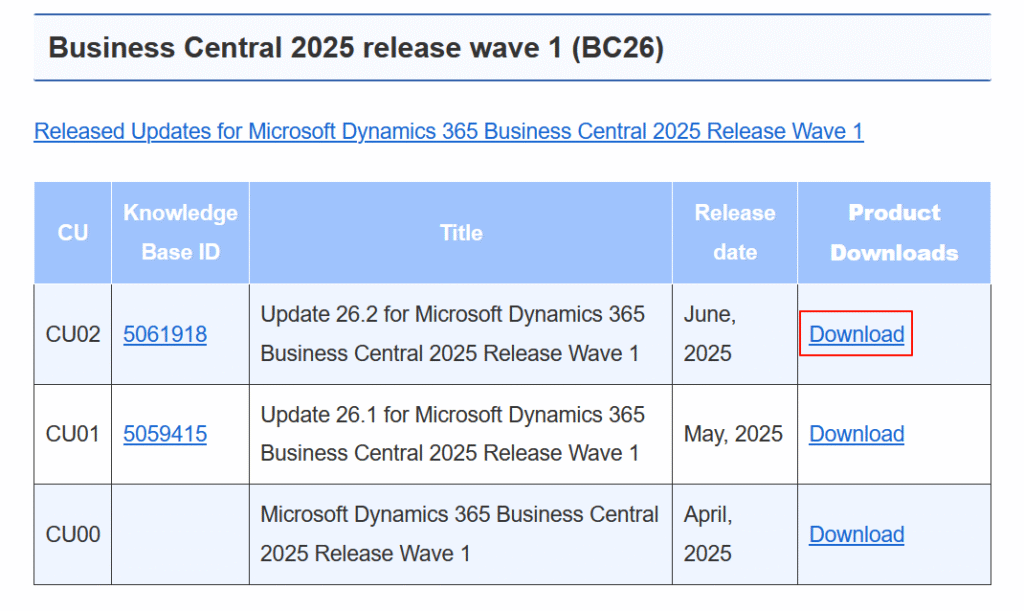Open the Released Updates for Business Central link
The width and height of the screenshot is (1024, 611).
tap(449, 131)
